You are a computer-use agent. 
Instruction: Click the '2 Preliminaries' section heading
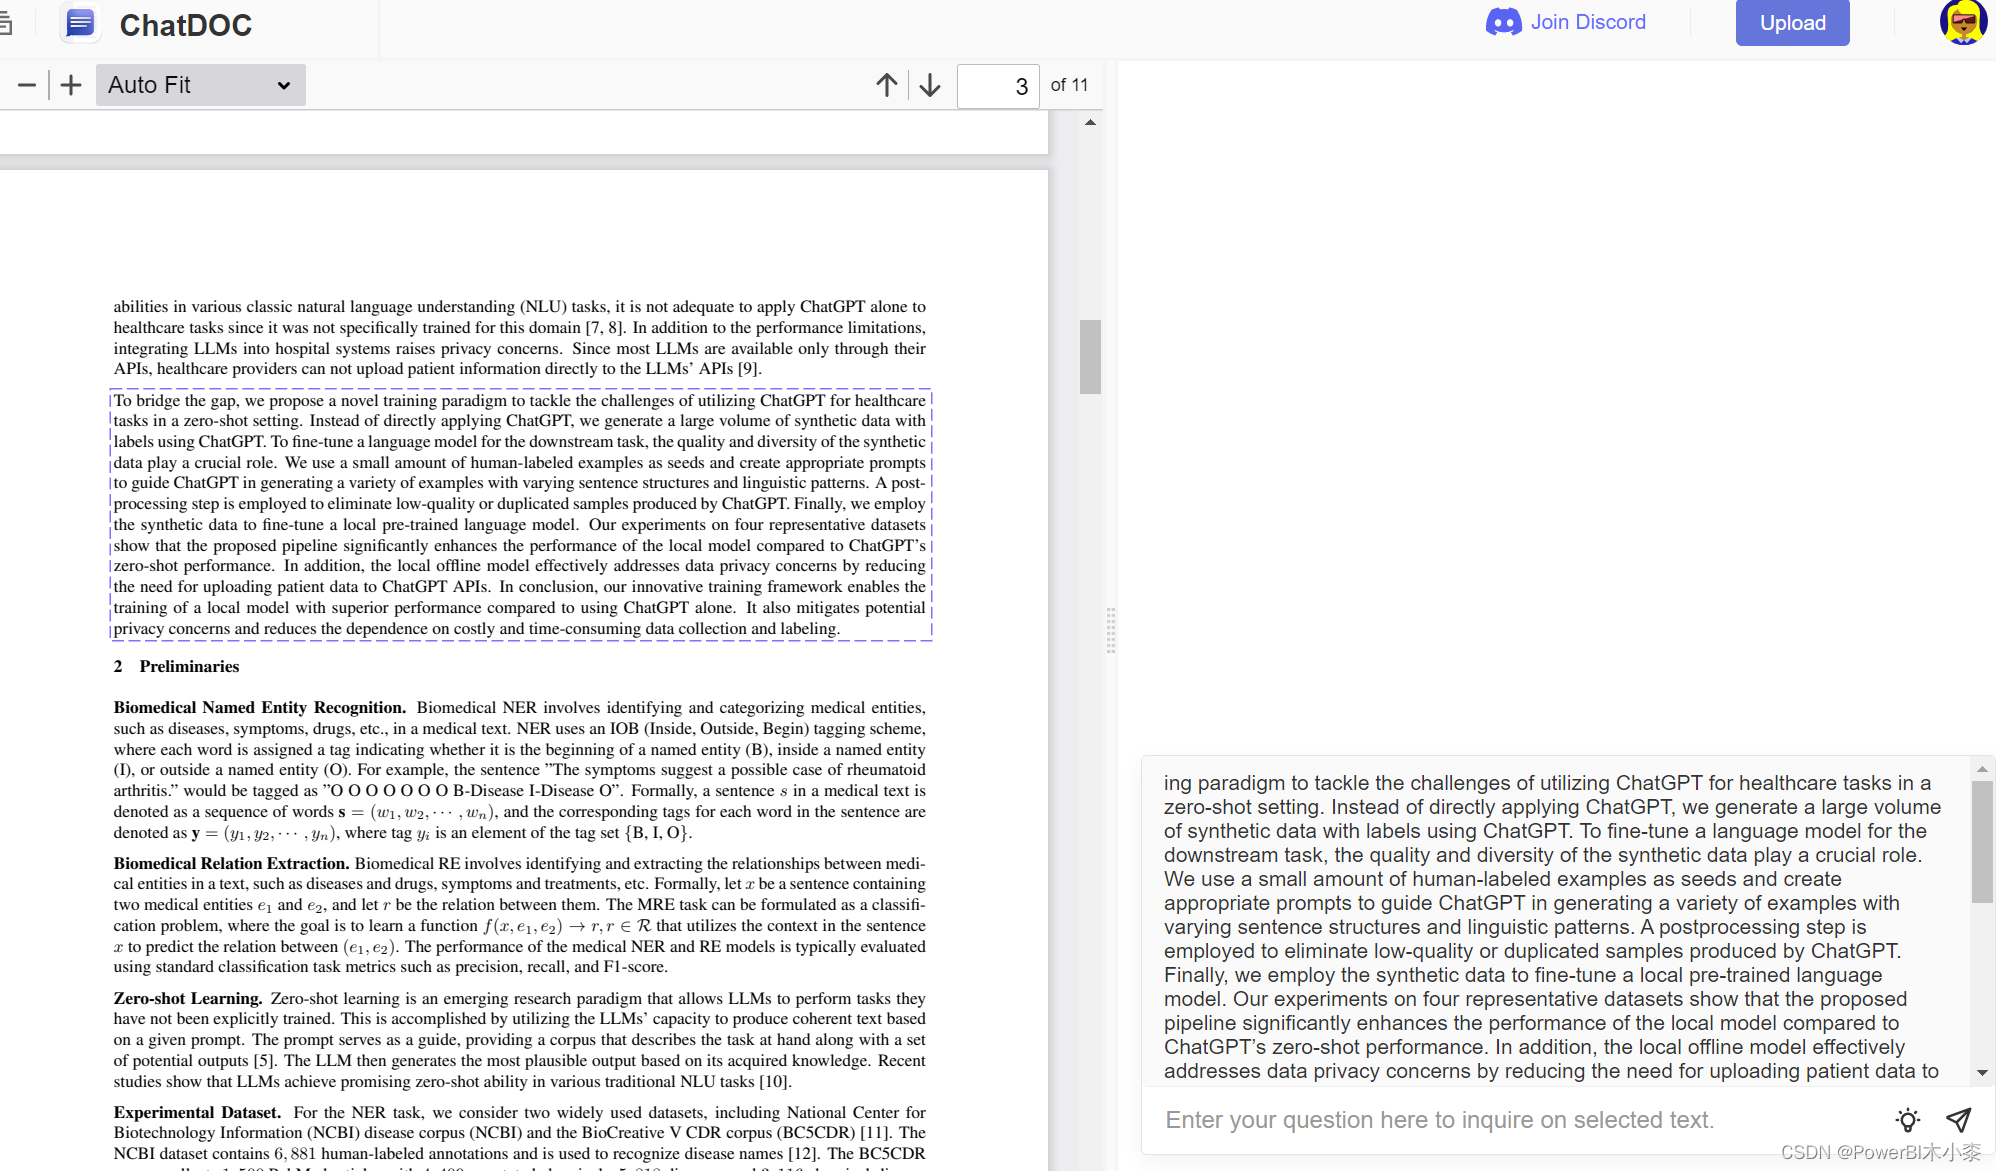pos(176,667)
